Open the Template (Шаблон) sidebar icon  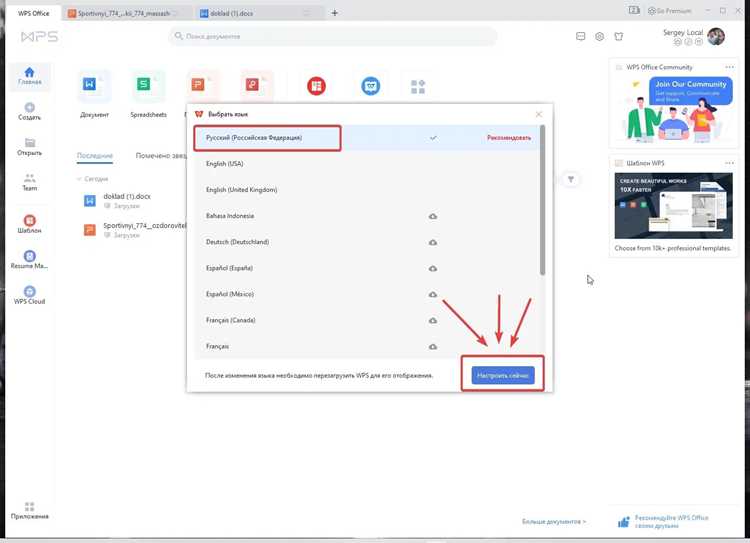point(29,224)
